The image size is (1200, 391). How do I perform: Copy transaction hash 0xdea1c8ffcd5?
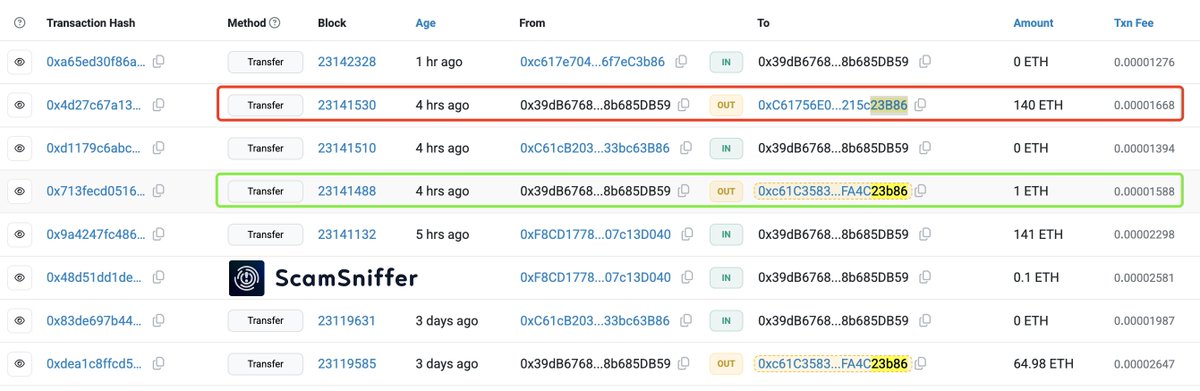[x=158, y=363]
